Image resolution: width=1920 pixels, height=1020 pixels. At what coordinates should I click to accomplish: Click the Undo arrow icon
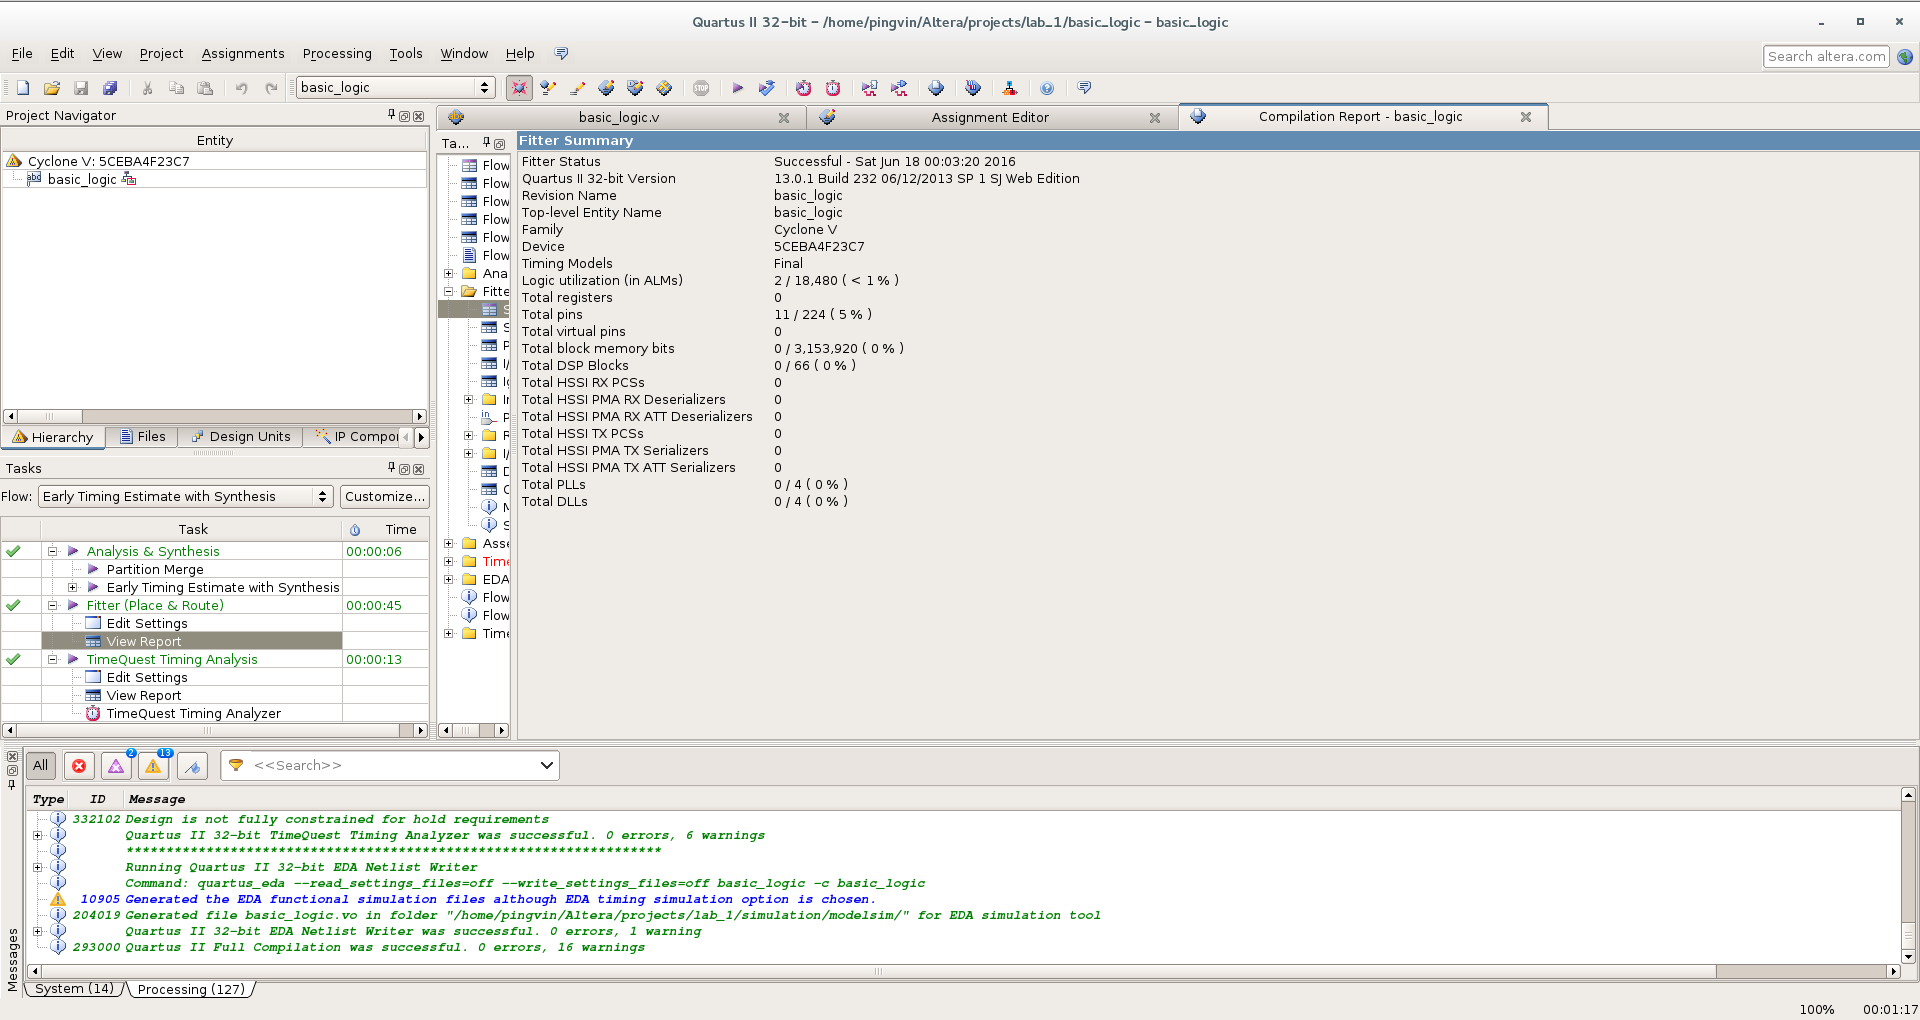click(x=241, y=88)
